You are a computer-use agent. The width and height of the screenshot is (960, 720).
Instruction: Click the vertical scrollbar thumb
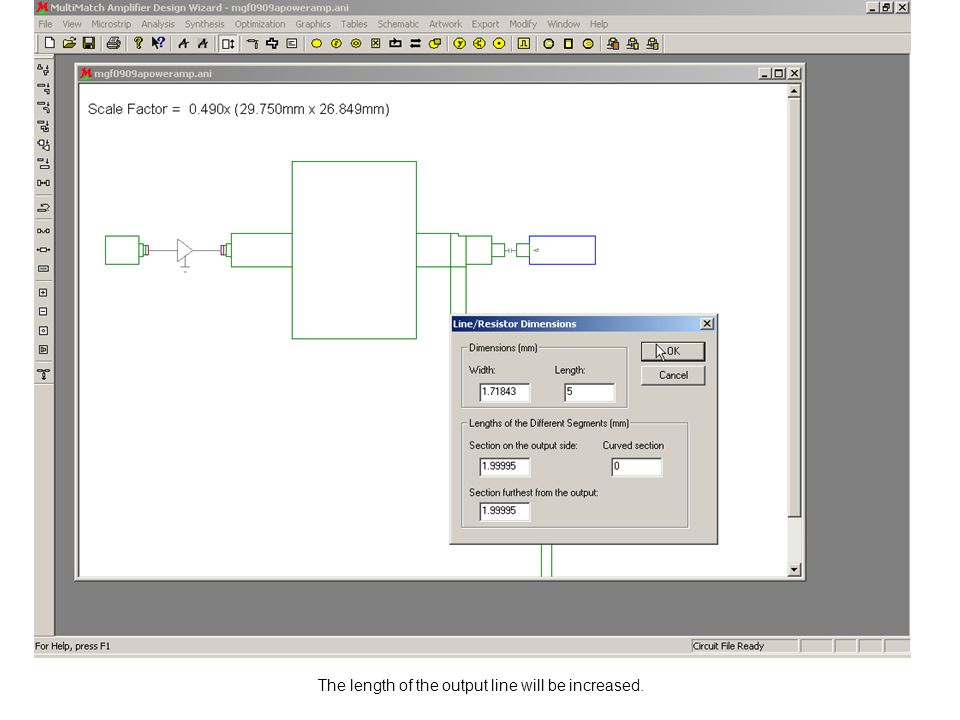[794, 308]
